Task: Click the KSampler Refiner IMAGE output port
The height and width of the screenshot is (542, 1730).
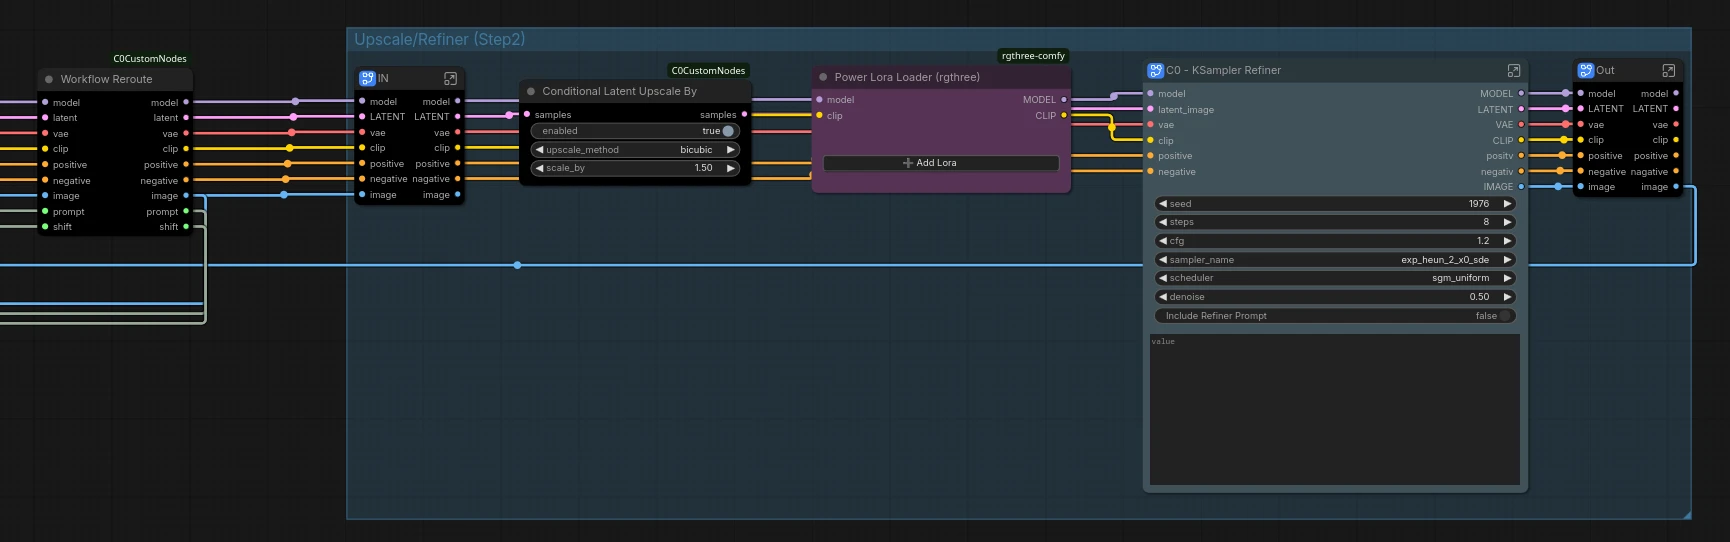Action: (x=1521, y=187)
